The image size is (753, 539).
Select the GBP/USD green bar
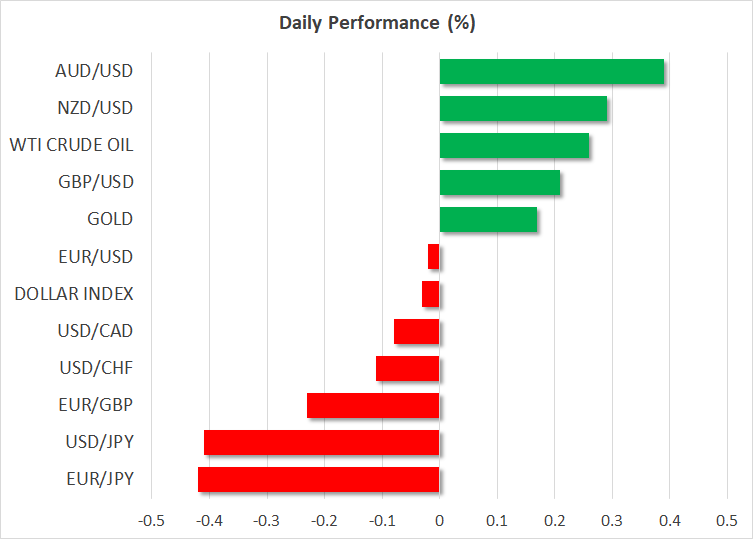tap(500, 183)
